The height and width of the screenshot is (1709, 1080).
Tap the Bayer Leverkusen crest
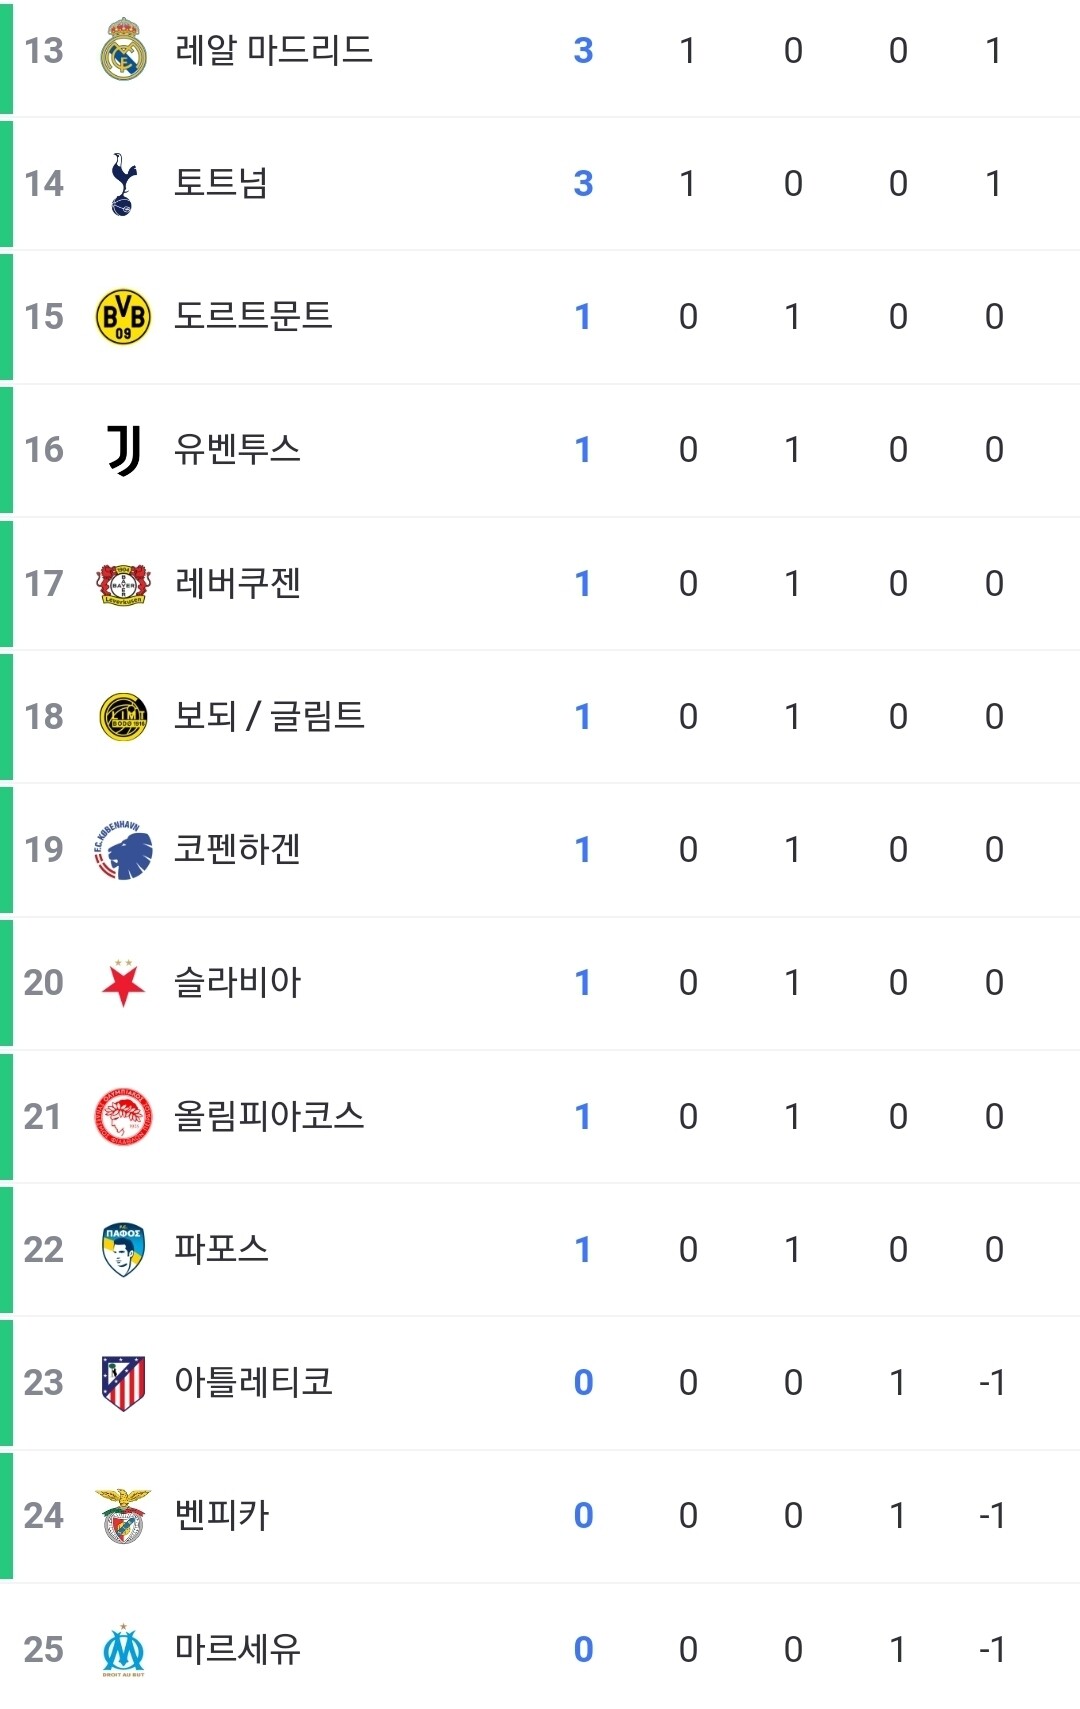(x=123, y=583)
